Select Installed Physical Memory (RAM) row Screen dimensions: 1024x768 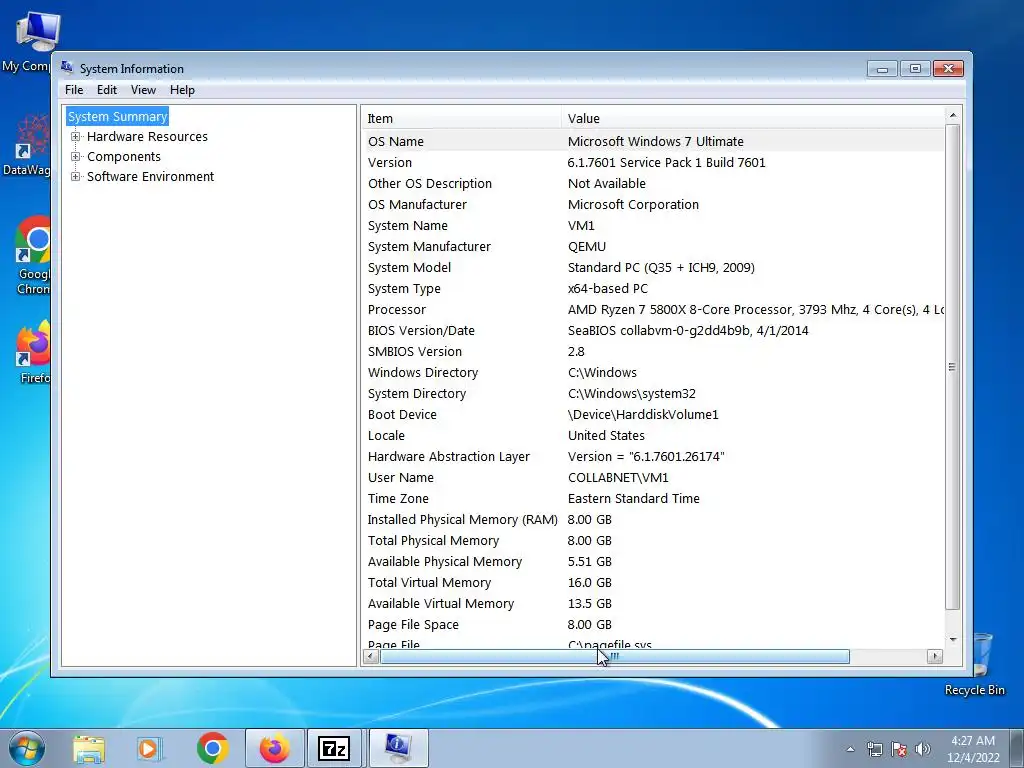(x=653, y=519)
